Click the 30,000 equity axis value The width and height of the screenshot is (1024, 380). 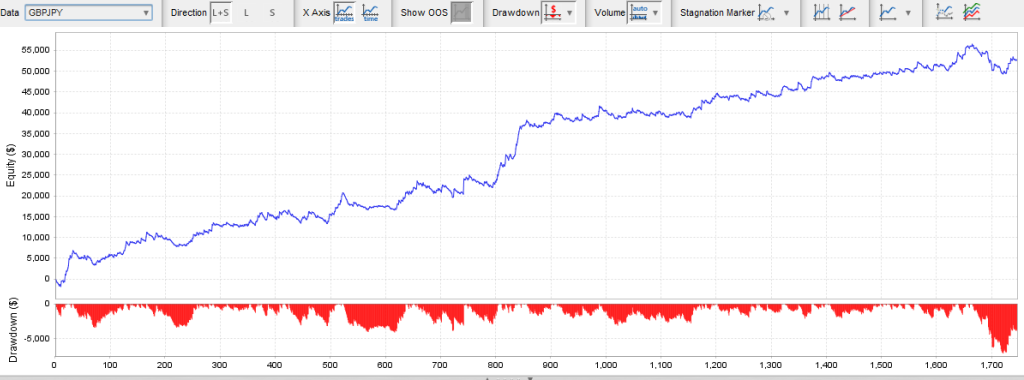pyautogui.click(x=37, y=154)
